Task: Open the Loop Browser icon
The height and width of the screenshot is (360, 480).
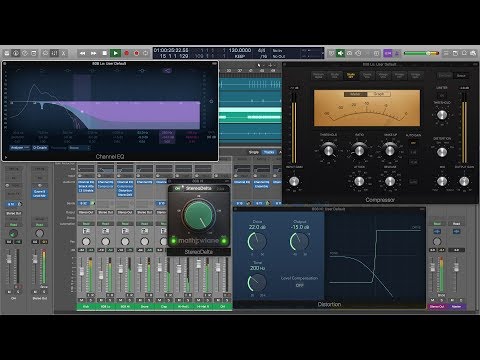Action: pos(464,53)
